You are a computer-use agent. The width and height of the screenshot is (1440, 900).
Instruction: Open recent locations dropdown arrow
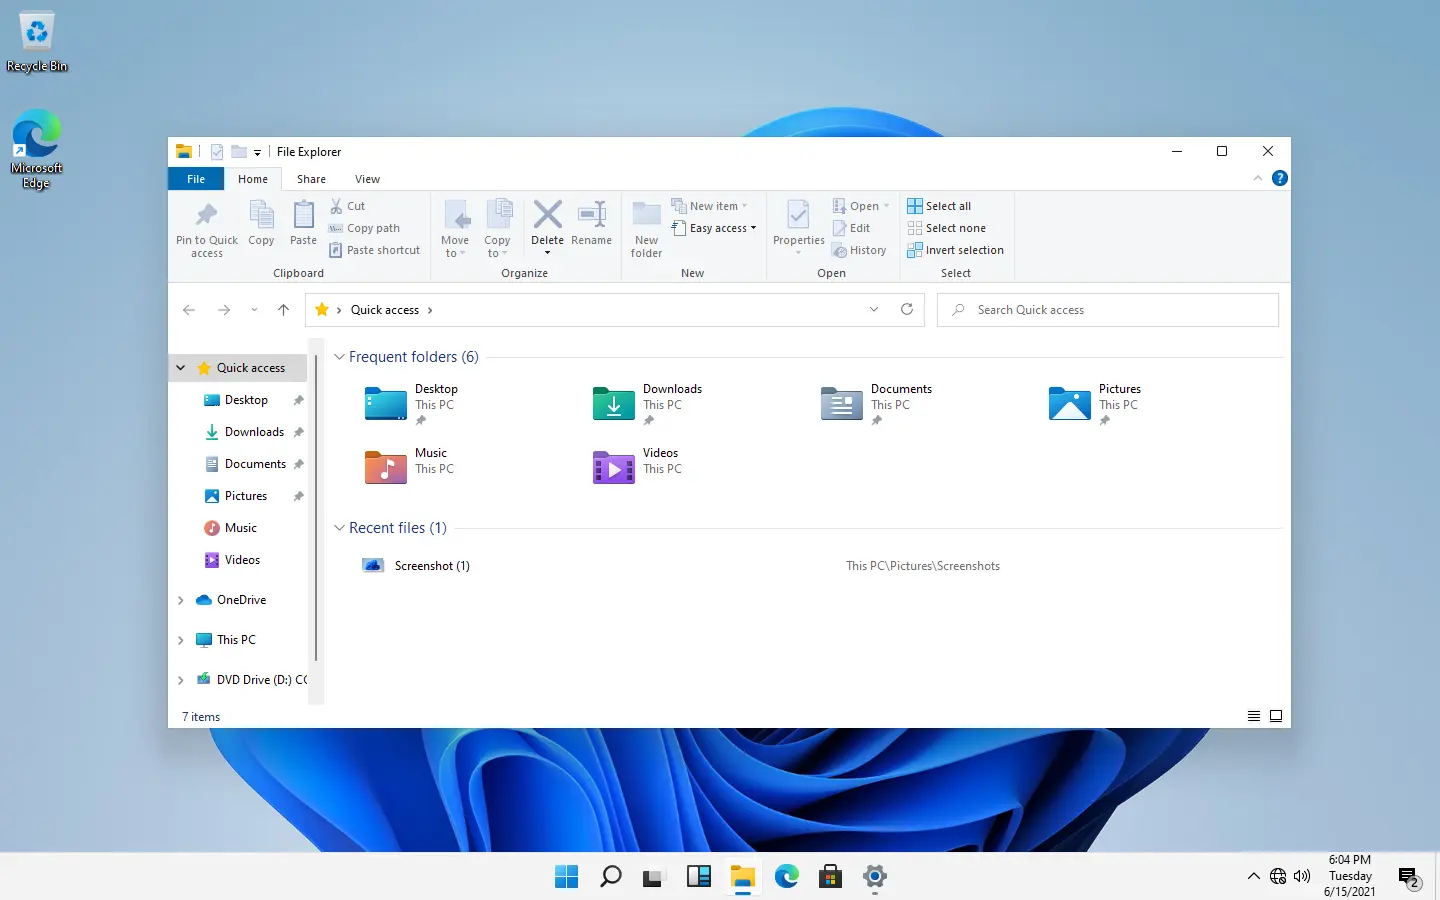(254, 310)
